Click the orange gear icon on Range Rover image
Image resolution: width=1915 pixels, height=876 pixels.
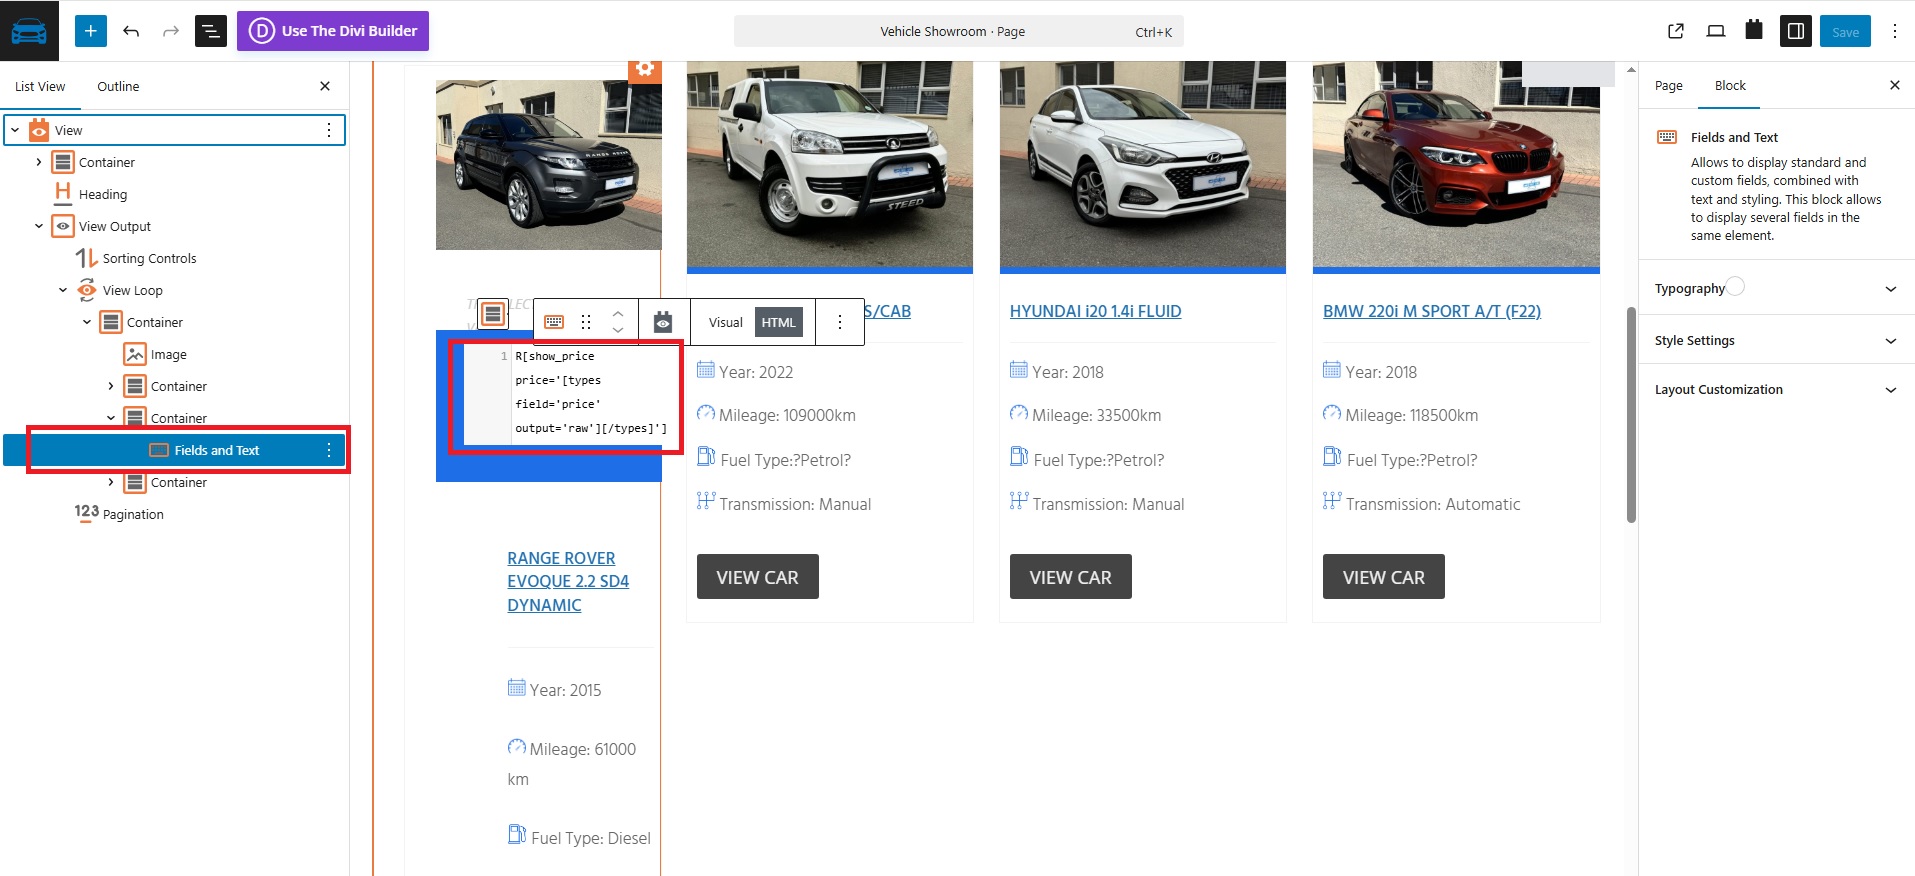click(645, 69)
